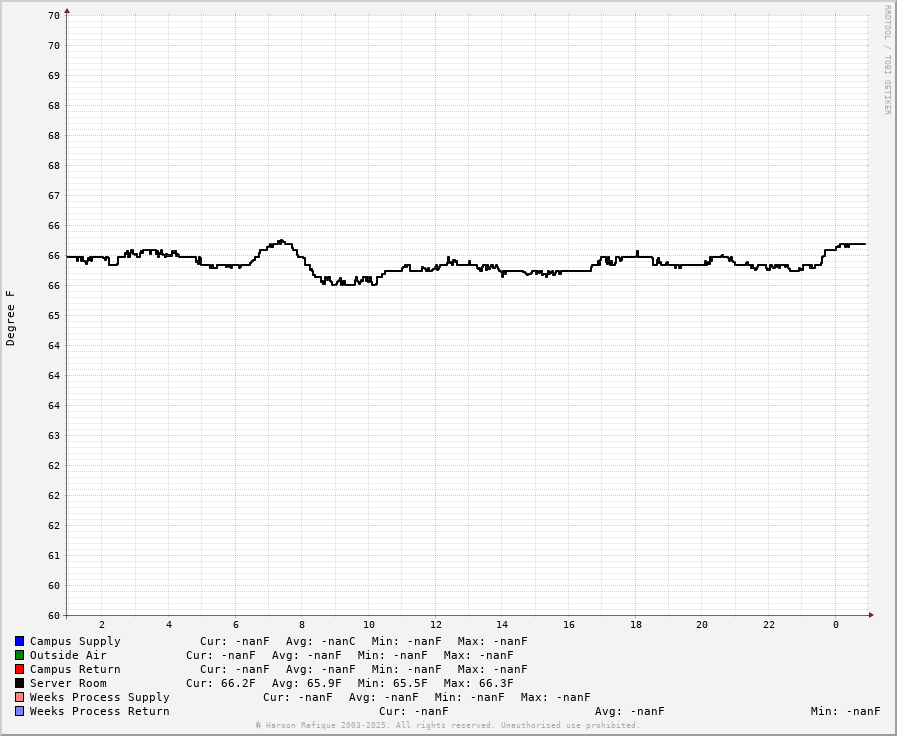Select the red Campus Return legend swatch
The height and width of the screenshot is (736, 897).
(19, 669)
